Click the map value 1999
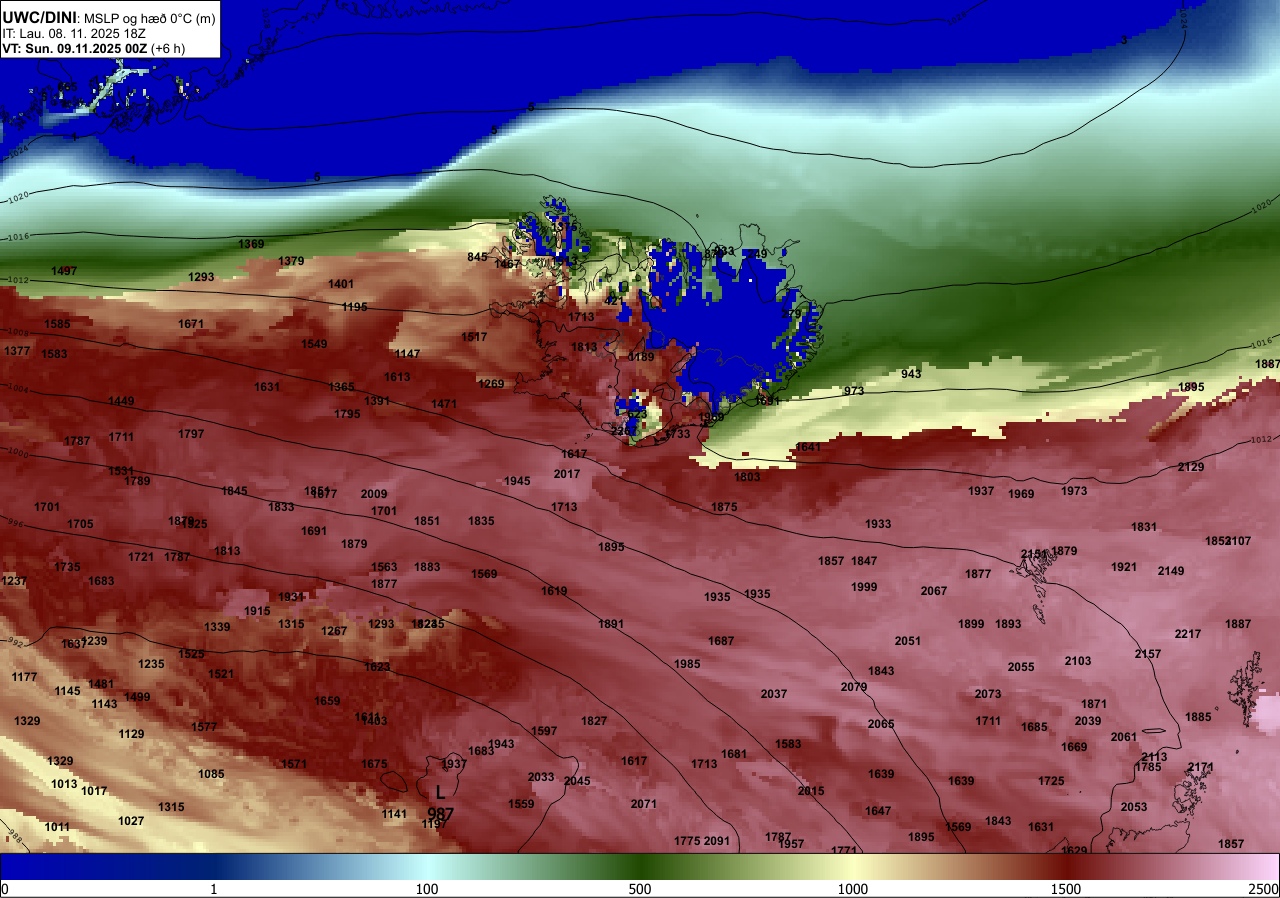 tap(864, 587)
